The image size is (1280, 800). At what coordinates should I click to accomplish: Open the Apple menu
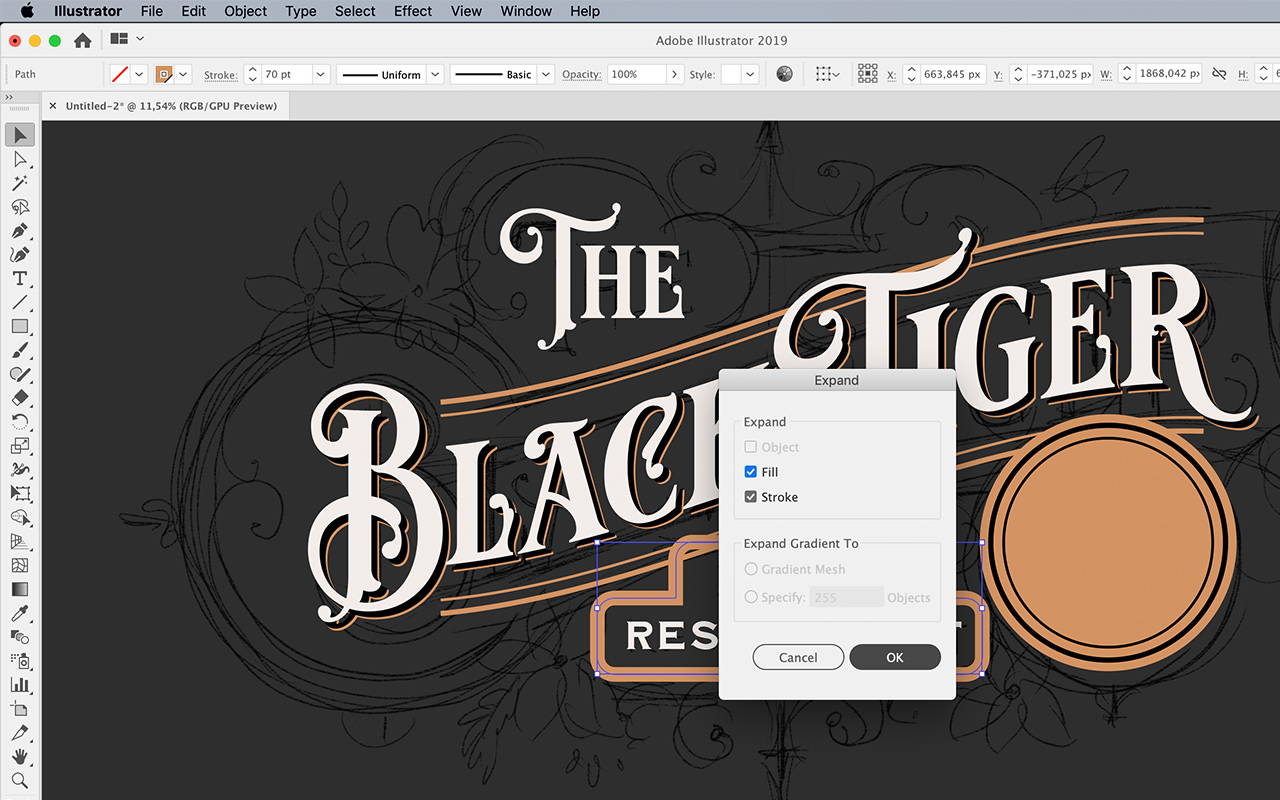tap(27, 11)
